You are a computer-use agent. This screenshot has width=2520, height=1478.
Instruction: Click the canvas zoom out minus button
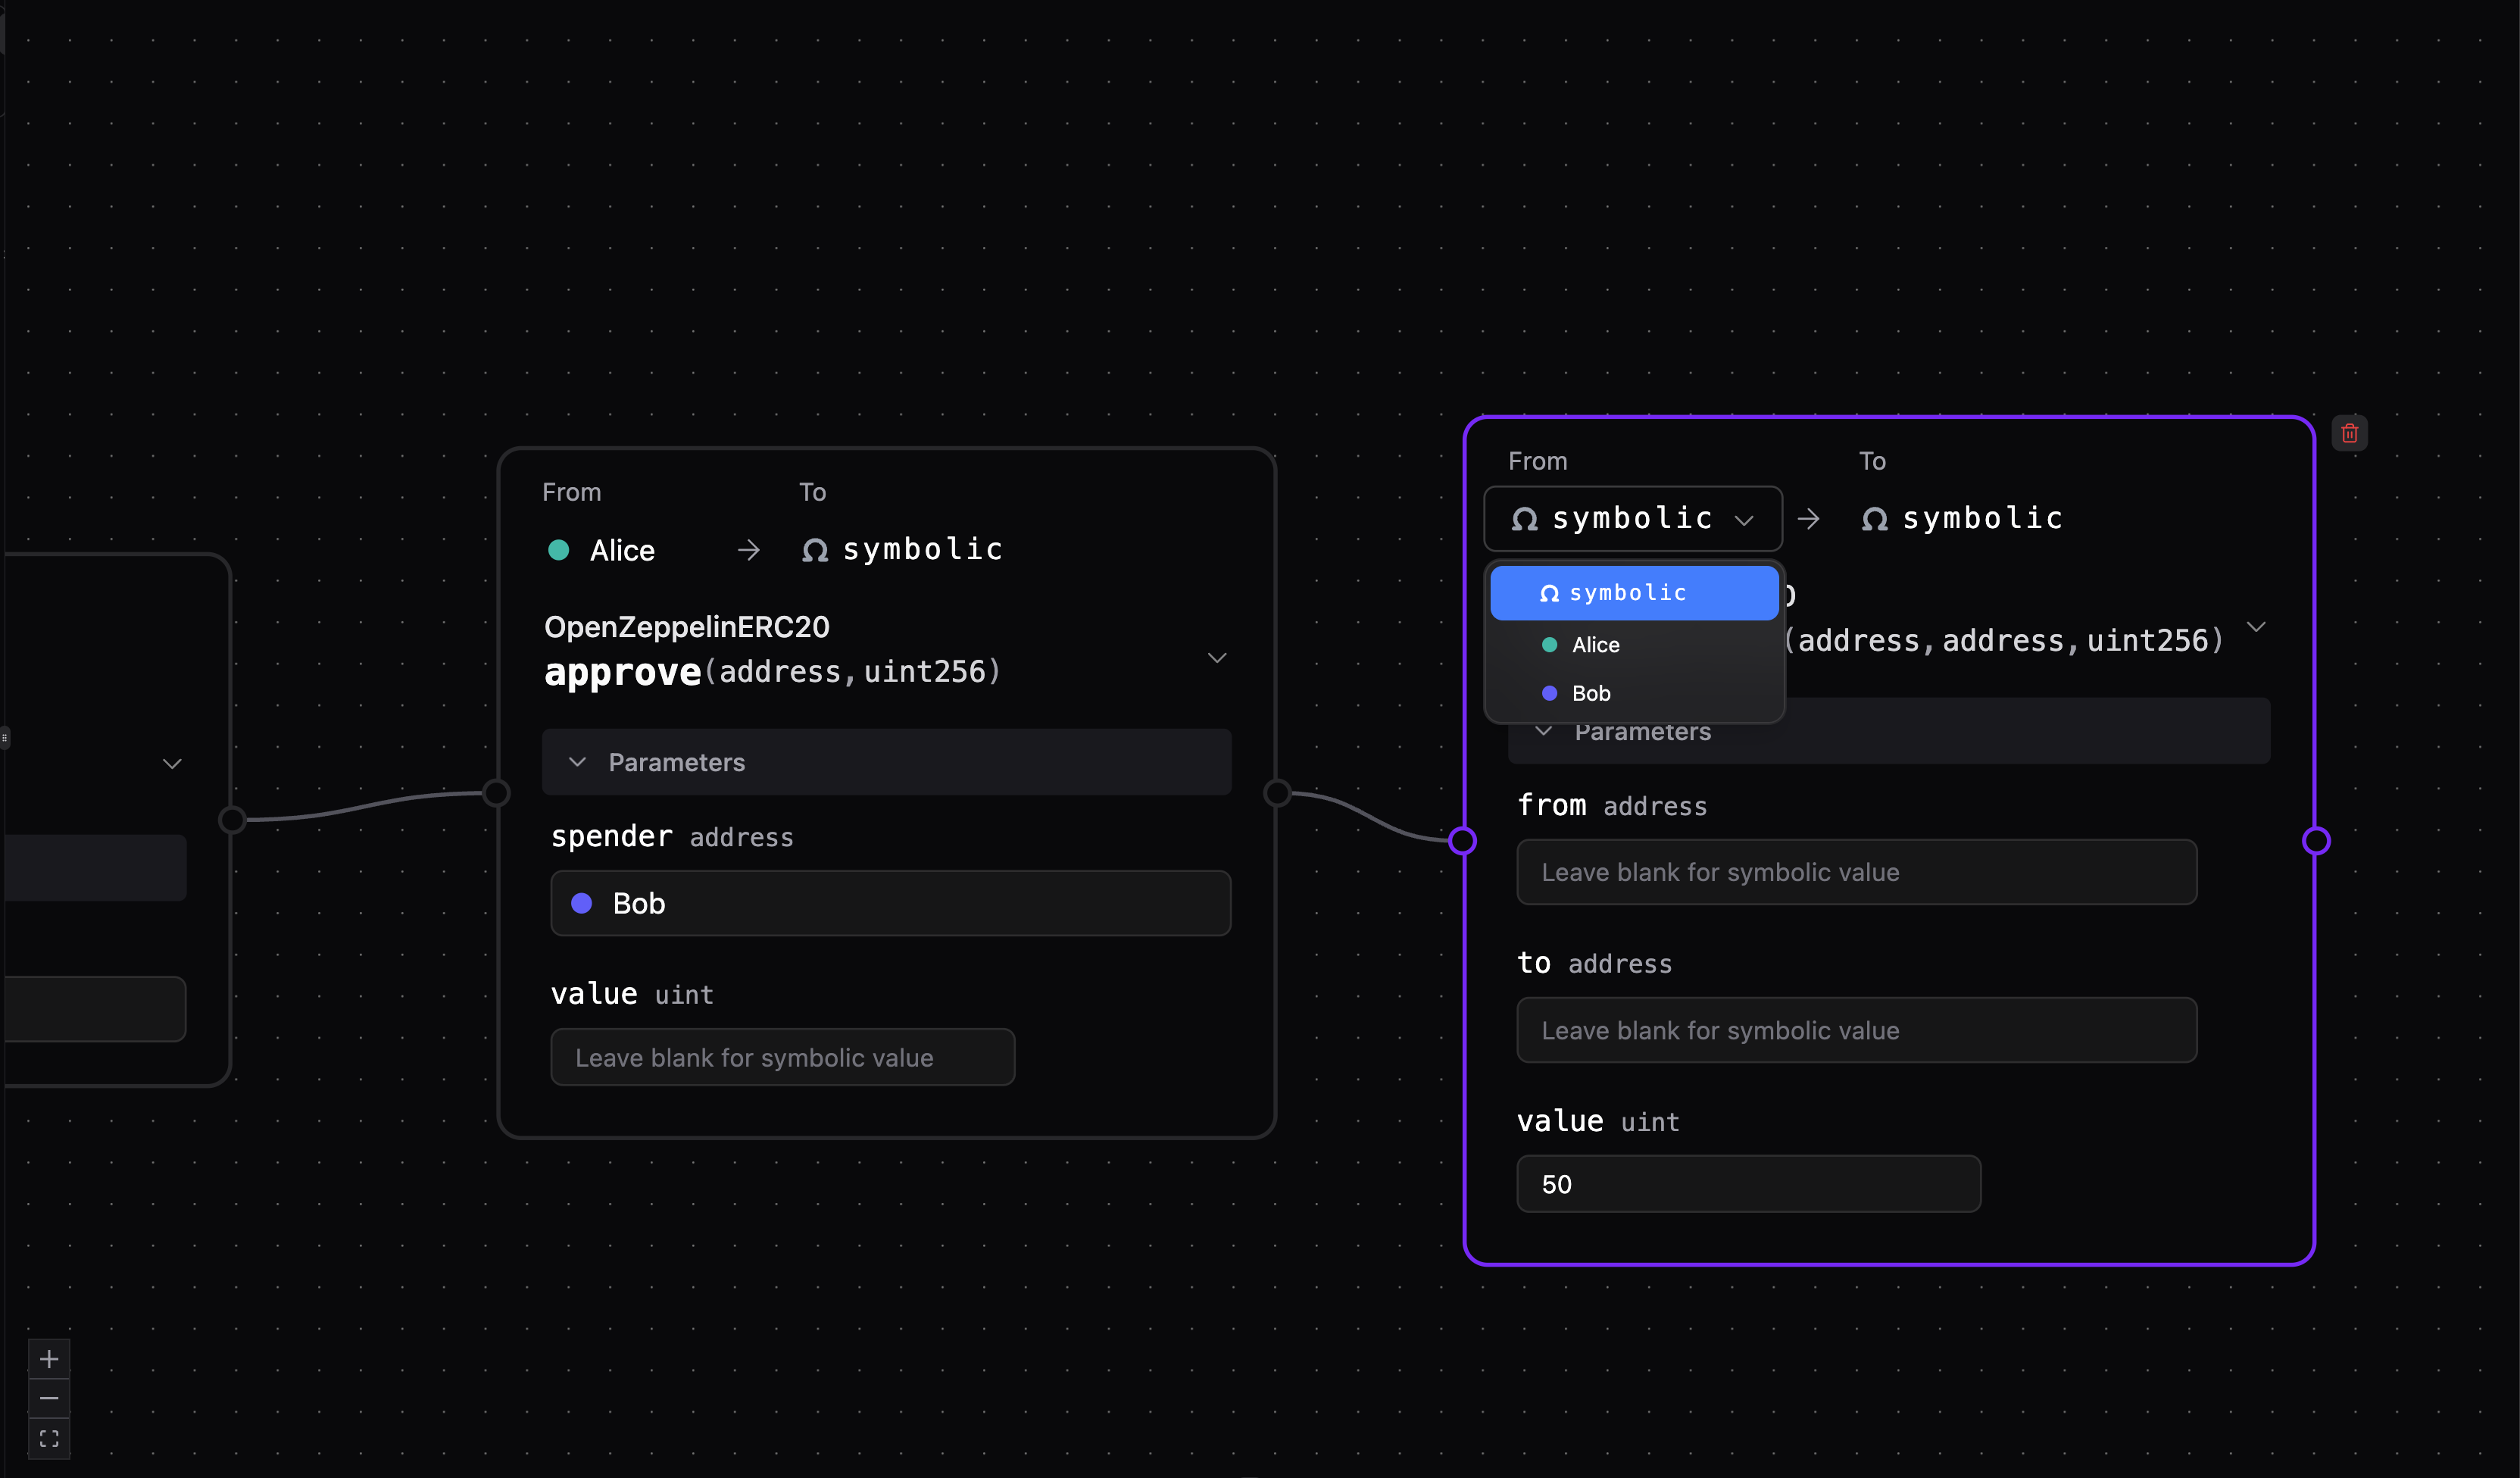tap(49, 1398)
